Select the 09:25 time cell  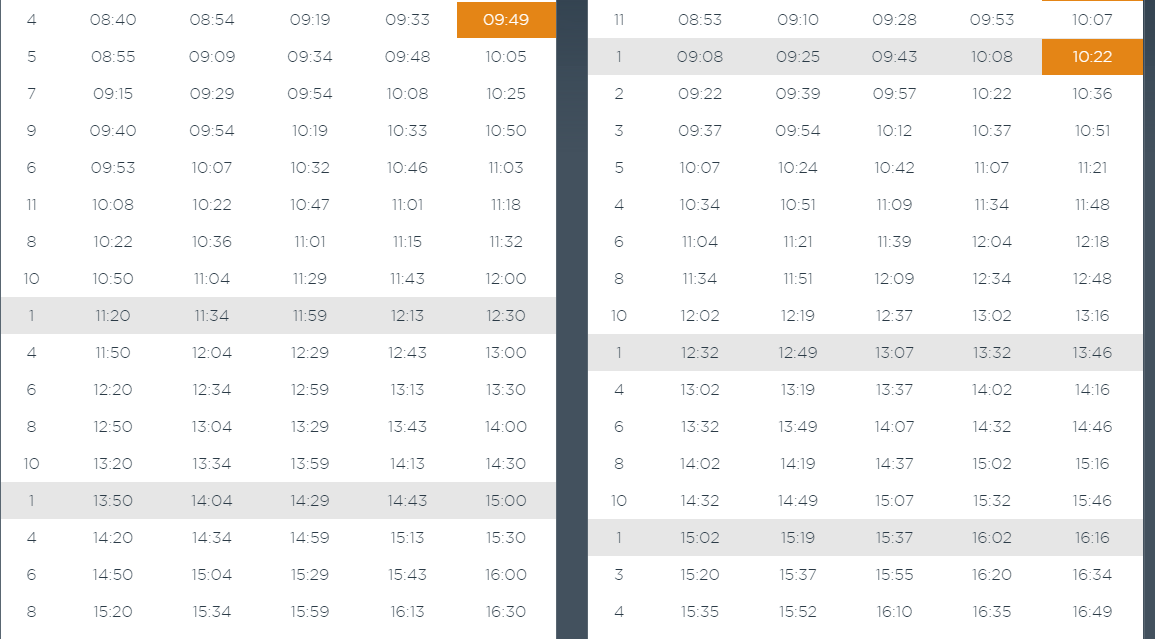[798, 57]
